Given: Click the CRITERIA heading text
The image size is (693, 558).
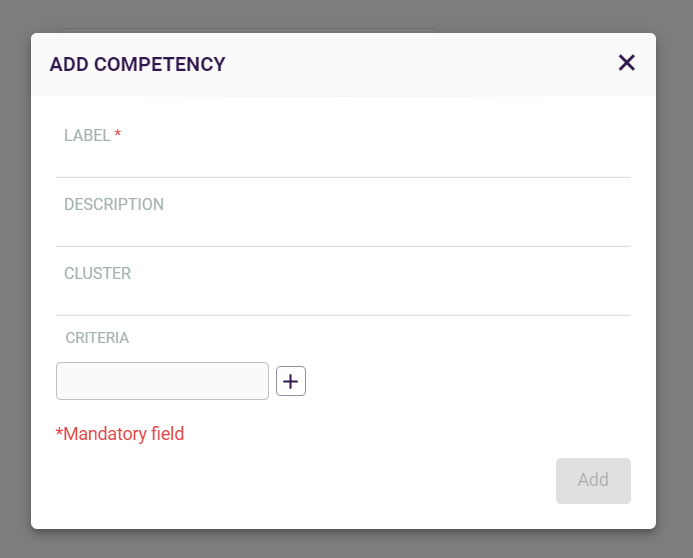Looking at the screenshot, I should point(97,338).
